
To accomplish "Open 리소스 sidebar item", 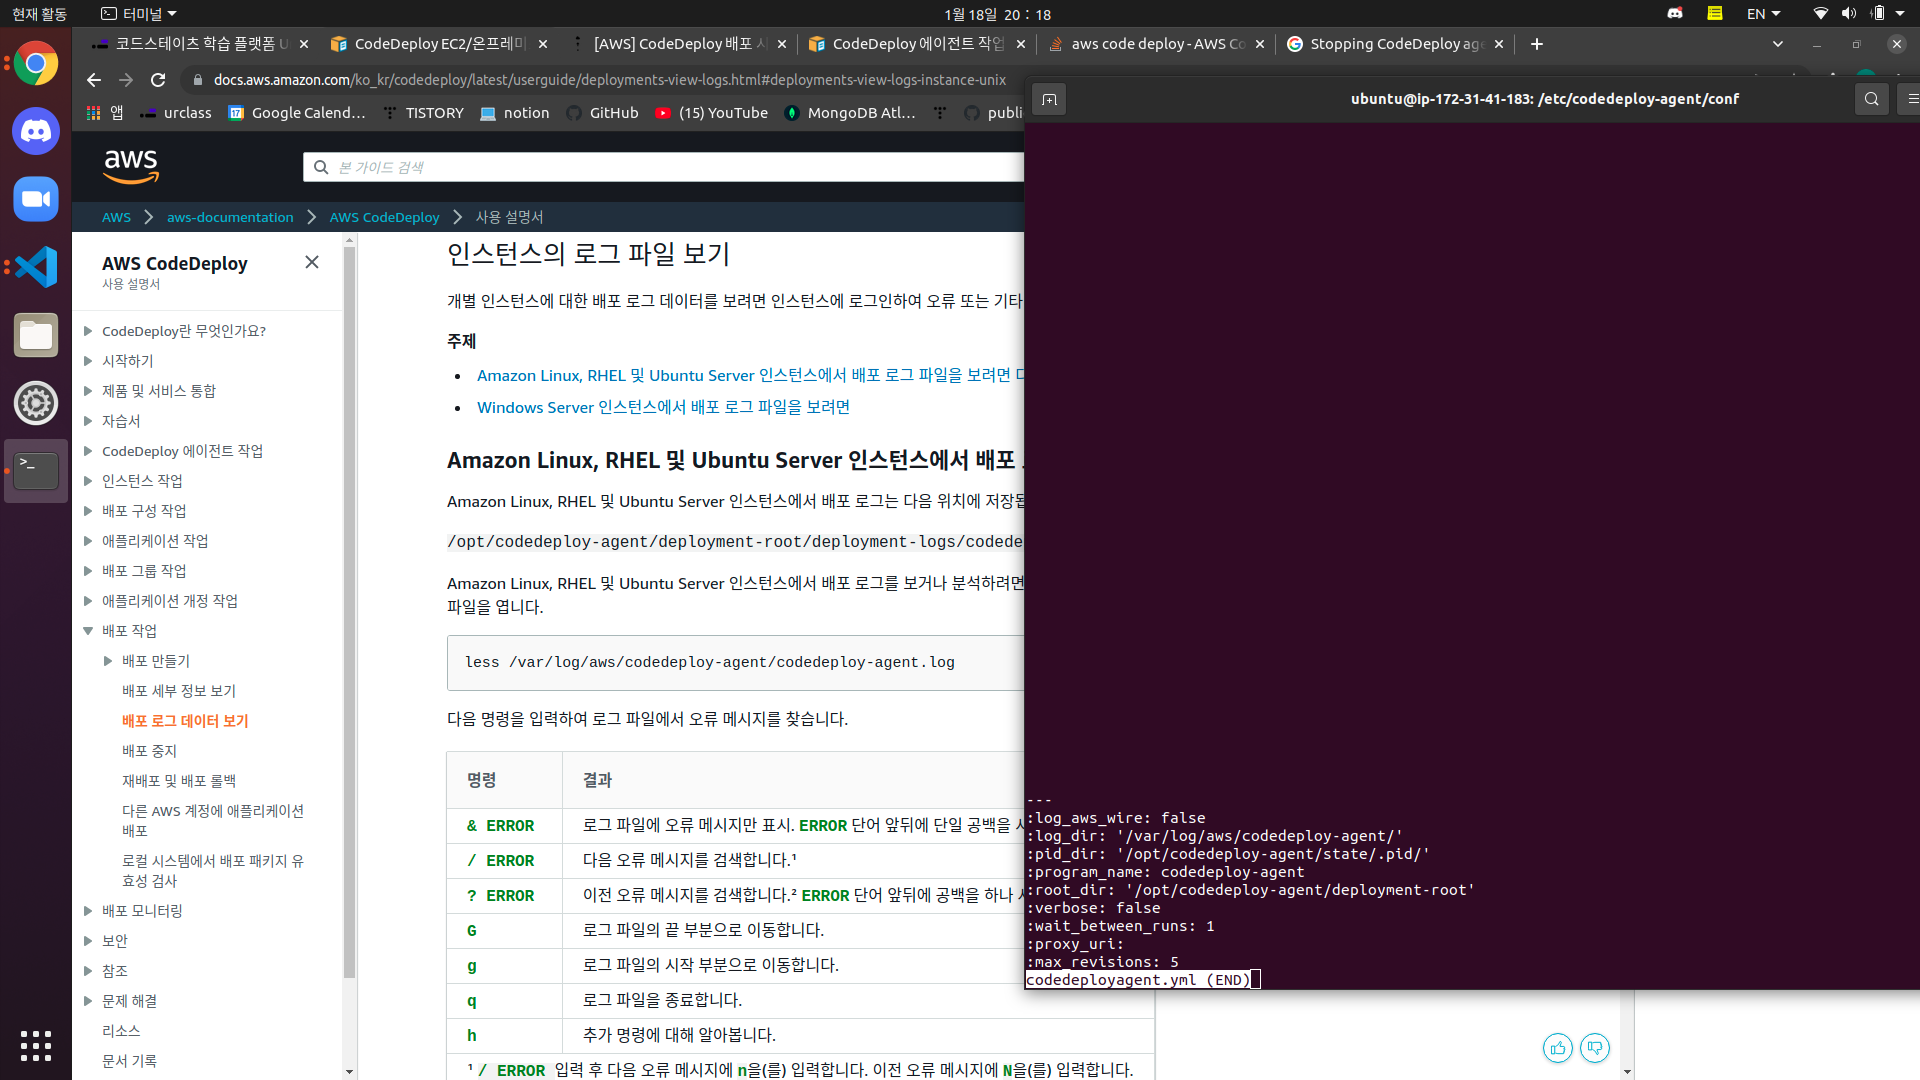I will click(121, 1031).
